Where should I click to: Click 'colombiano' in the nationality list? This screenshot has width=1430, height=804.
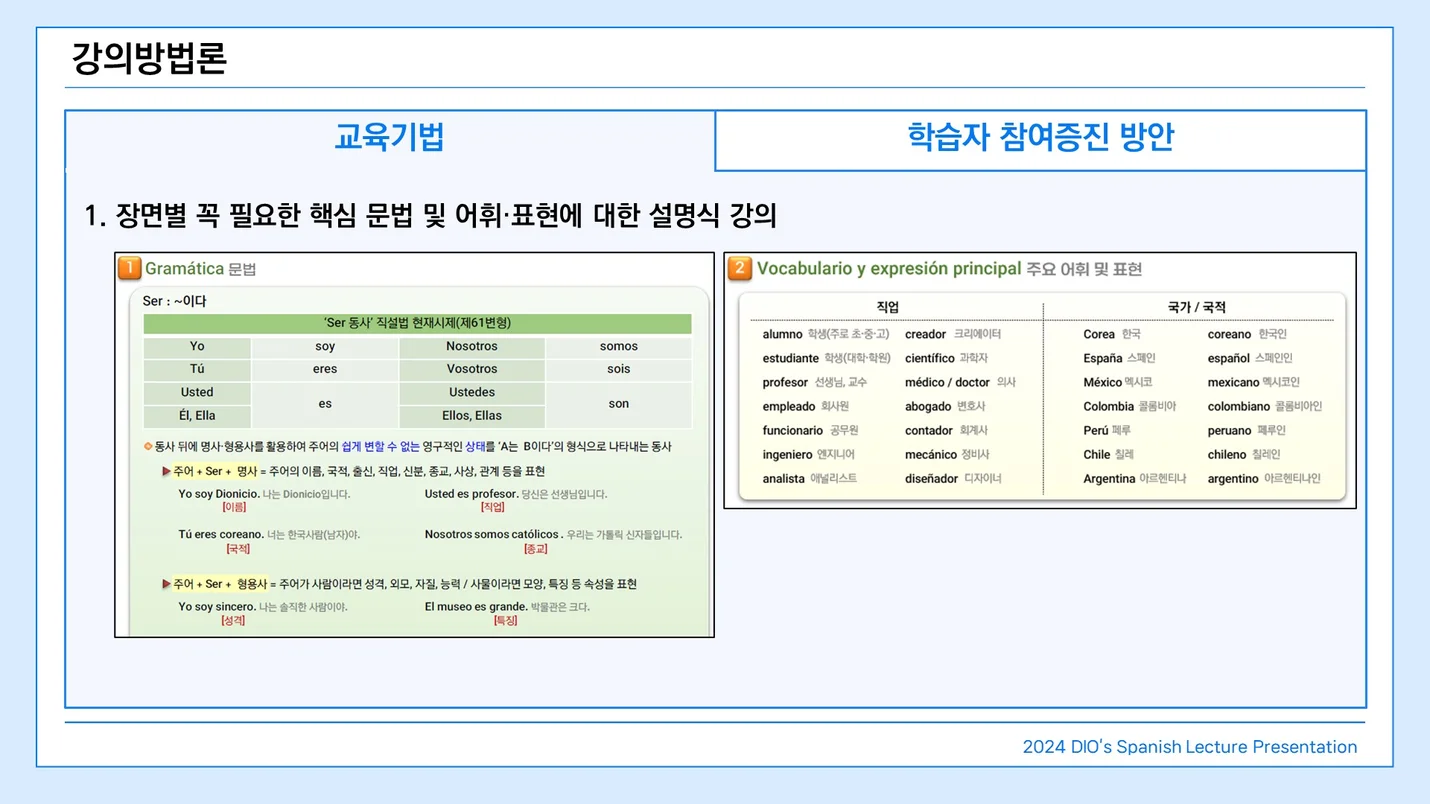click(1239, 406)
